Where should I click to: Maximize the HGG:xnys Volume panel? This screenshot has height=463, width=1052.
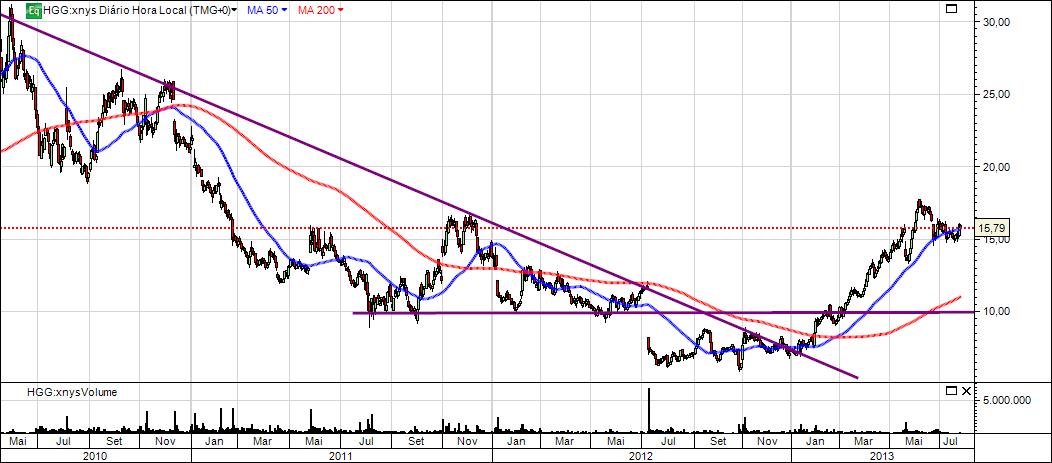(x=951, y=391)
